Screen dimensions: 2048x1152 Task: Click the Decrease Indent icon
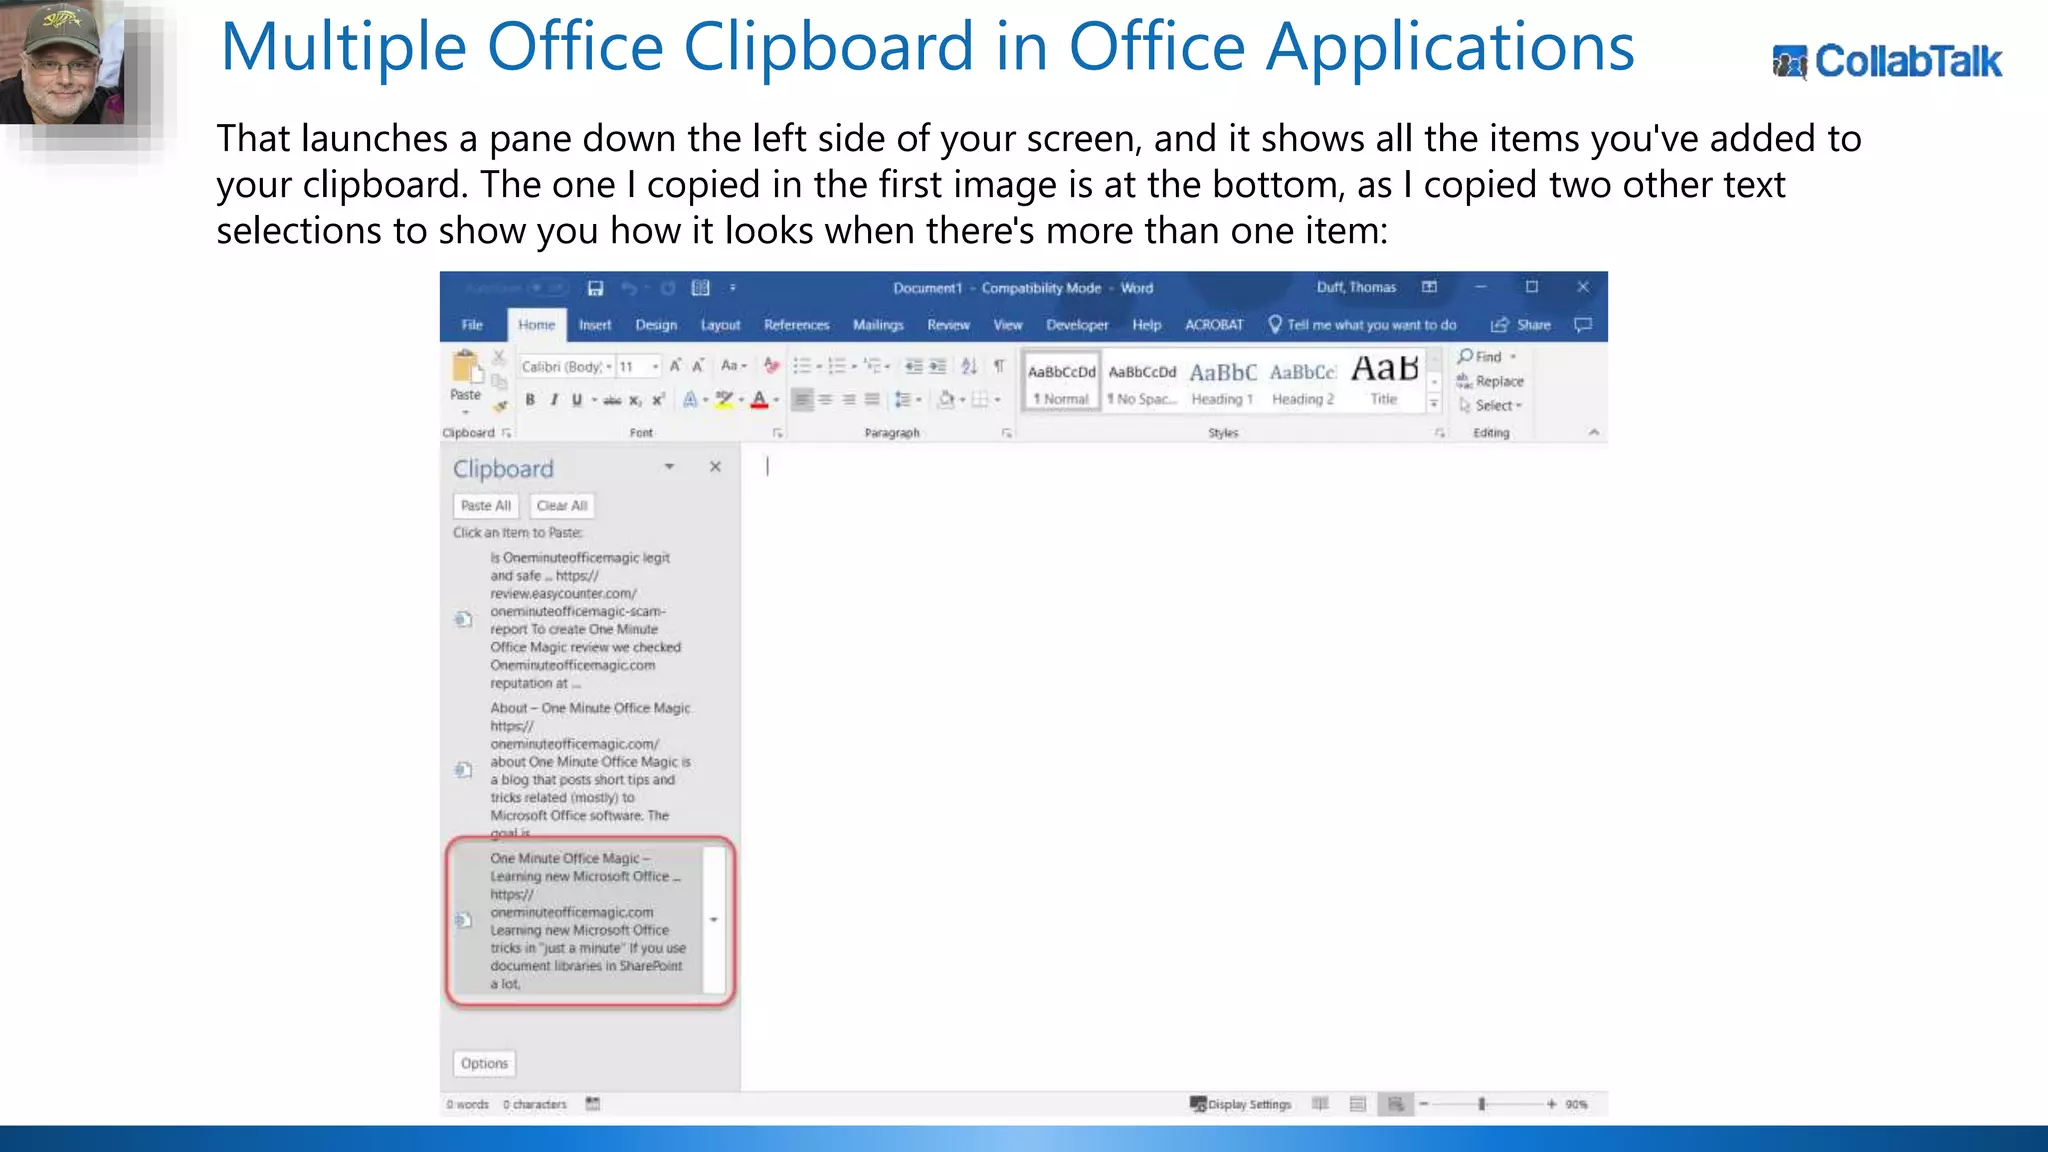pos(913,366)
